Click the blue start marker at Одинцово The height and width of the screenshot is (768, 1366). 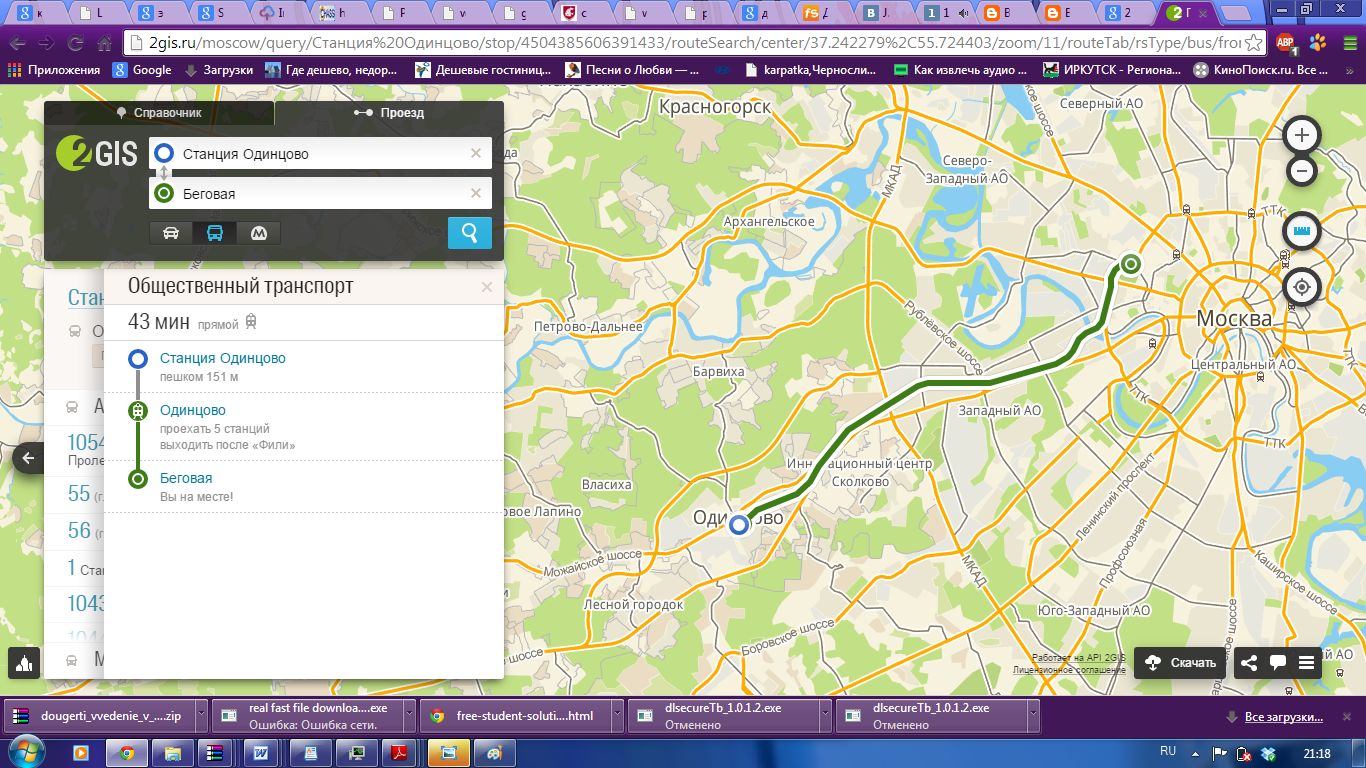click(x=739, y=524)
